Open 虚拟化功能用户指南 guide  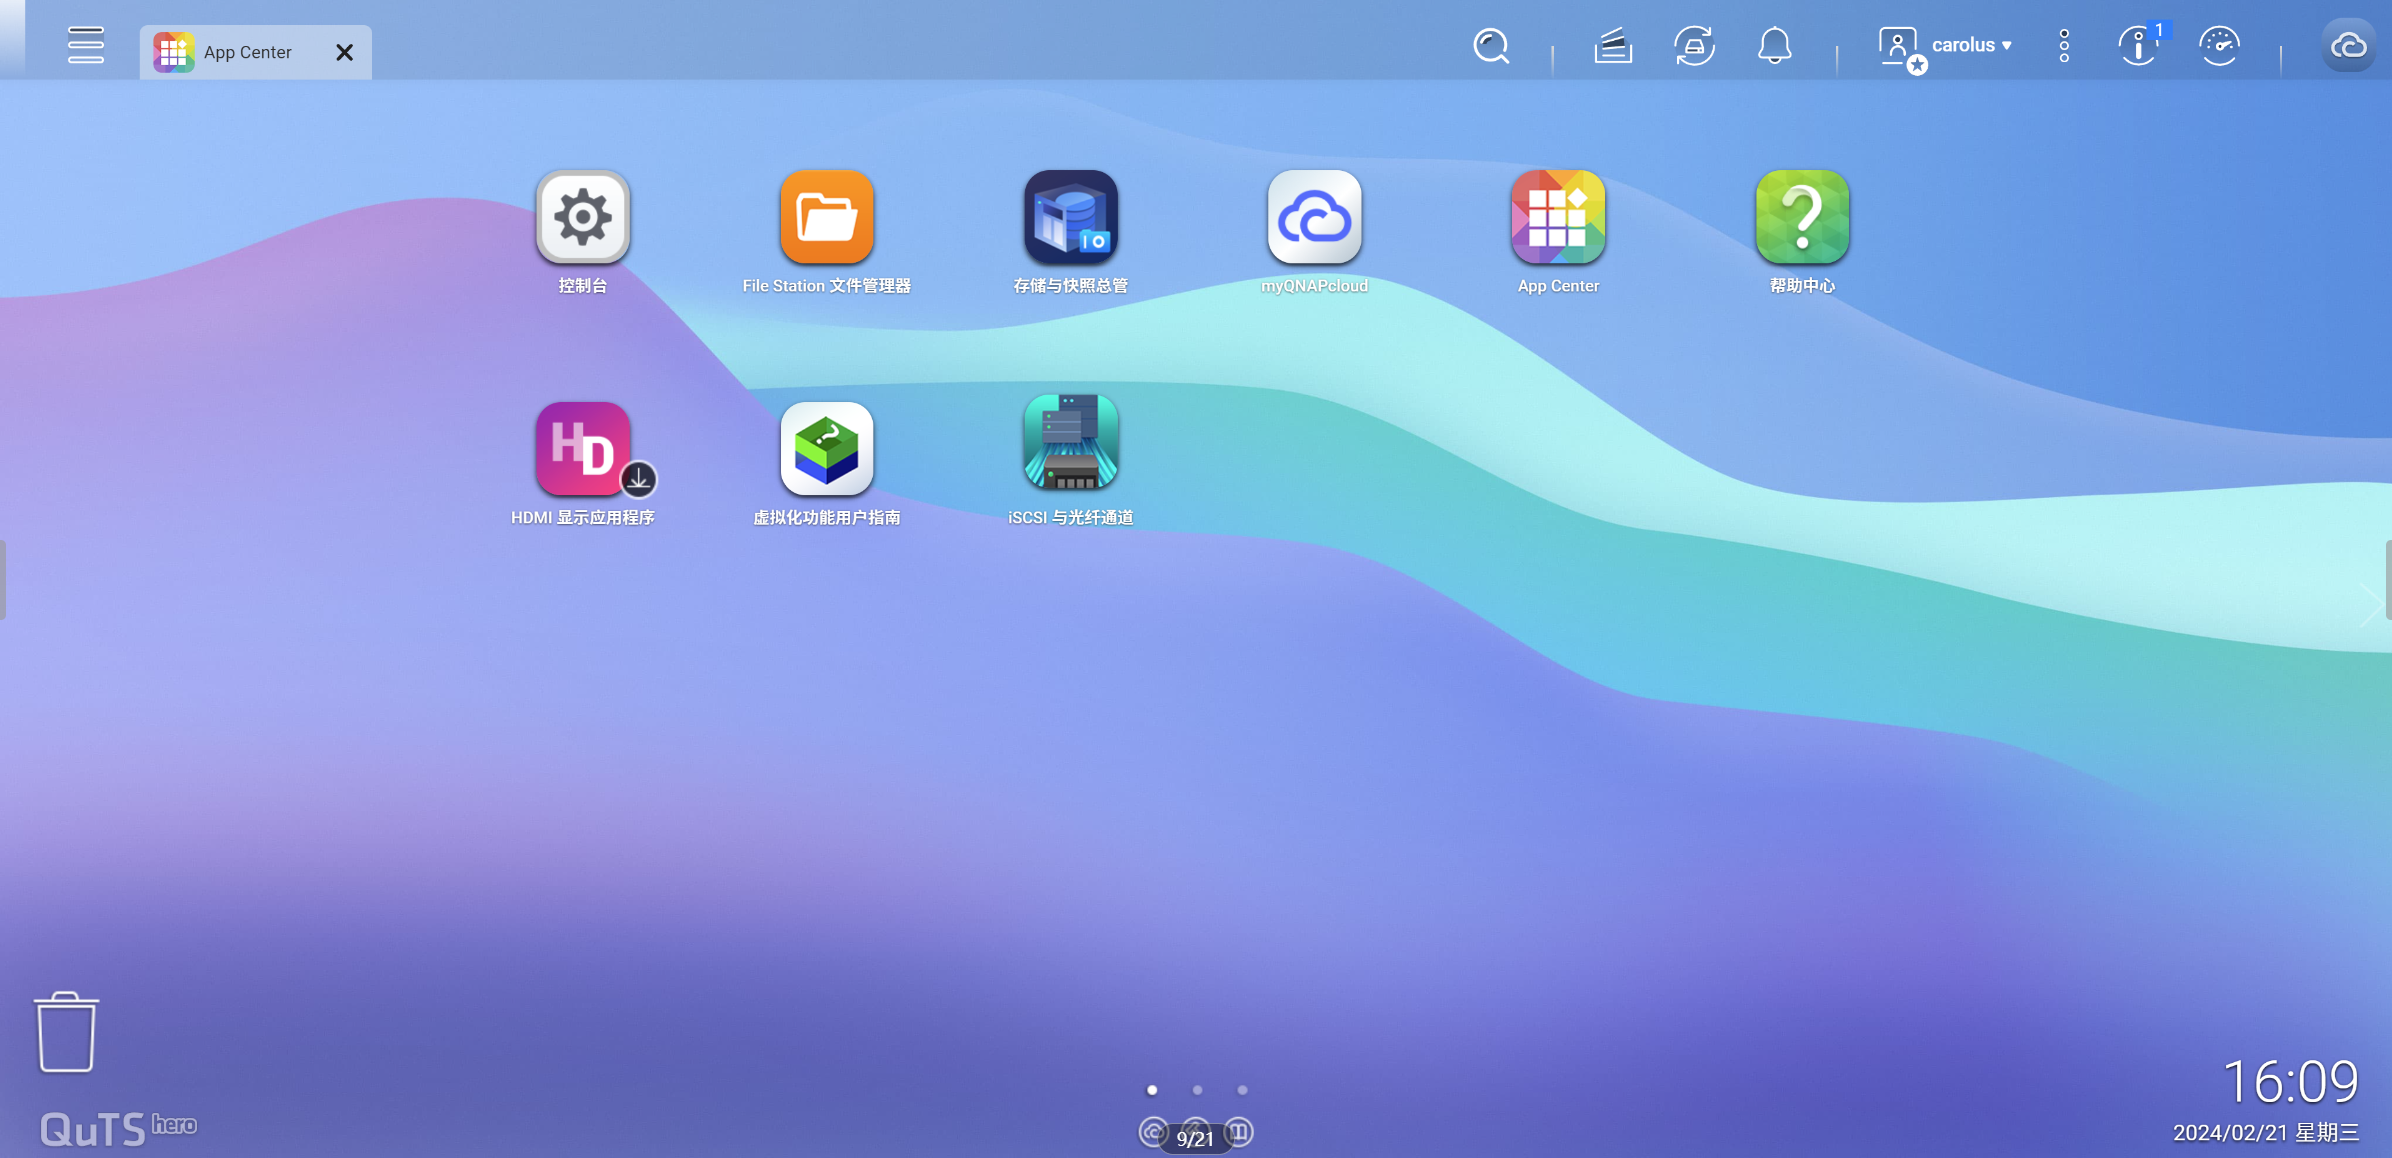pyautogui.click(x=826, y=449)
